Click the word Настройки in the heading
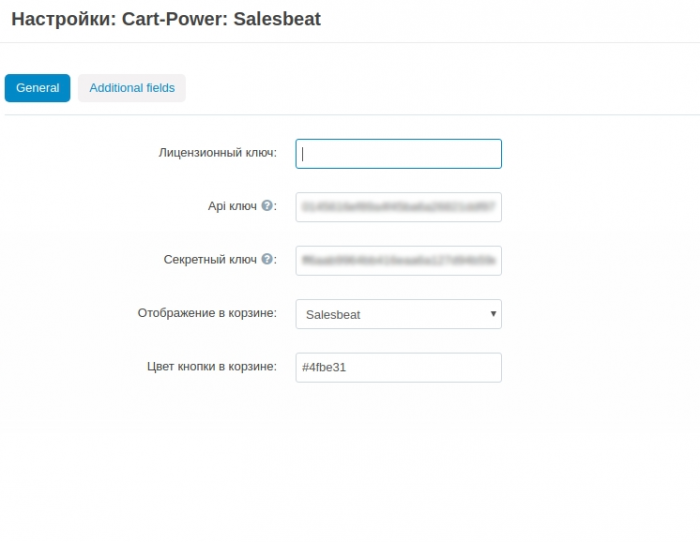700x542 pixels. point(63,19)
